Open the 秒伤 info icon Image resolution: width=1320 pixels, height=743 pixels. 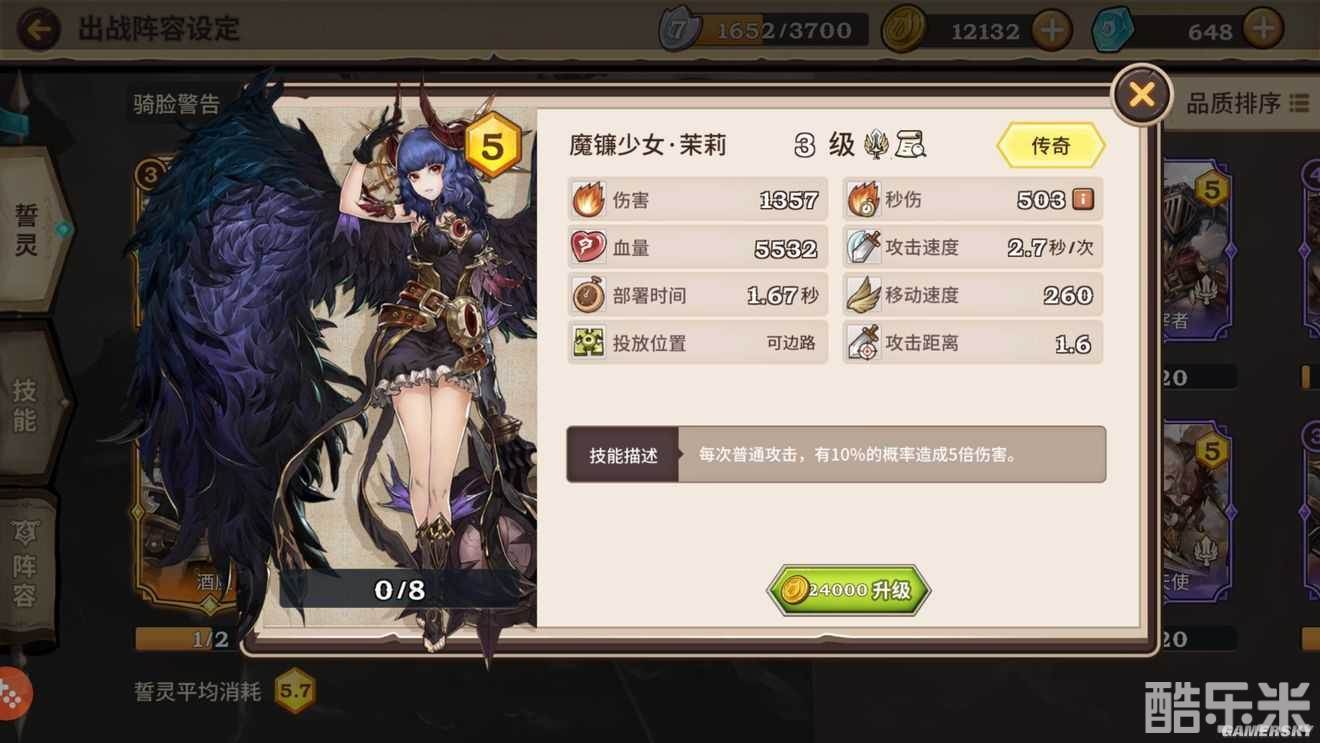1083,199
